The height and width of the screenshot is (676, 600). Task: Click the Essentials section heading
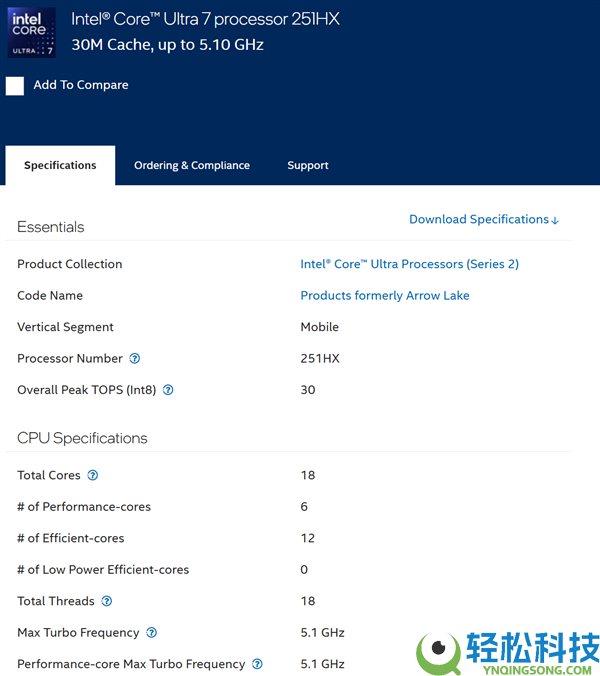[x=51, y=227]
